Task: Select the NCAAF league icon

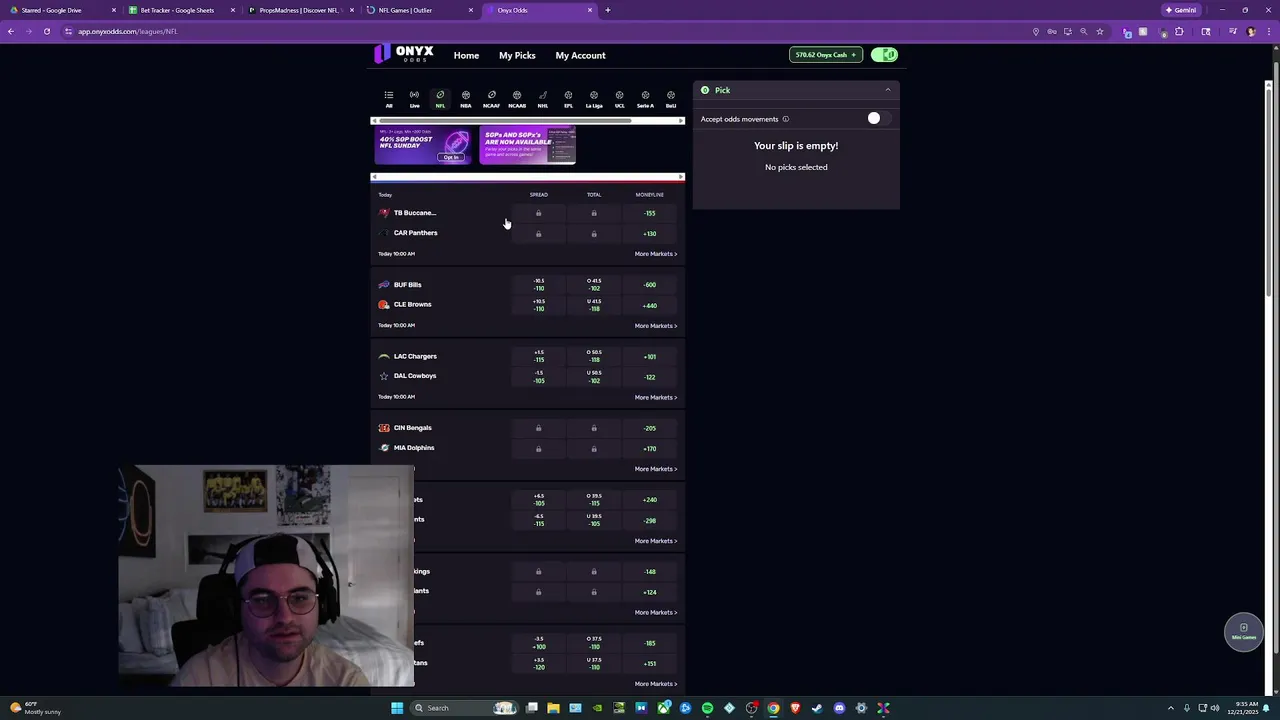Action: 491,99
